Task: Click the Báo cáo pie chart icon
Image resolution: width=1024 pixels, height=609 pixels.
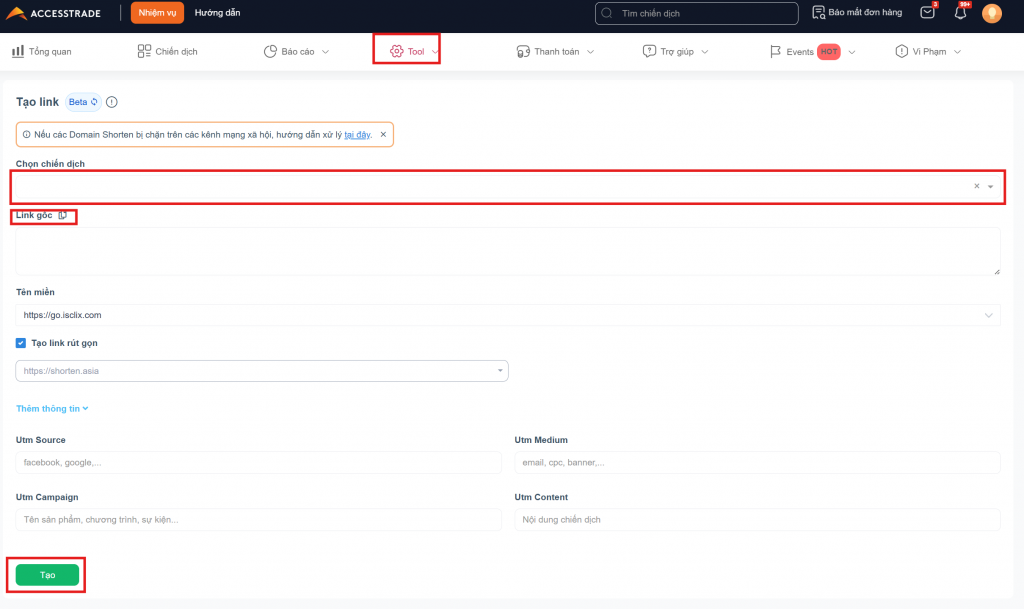Action: 270,51
